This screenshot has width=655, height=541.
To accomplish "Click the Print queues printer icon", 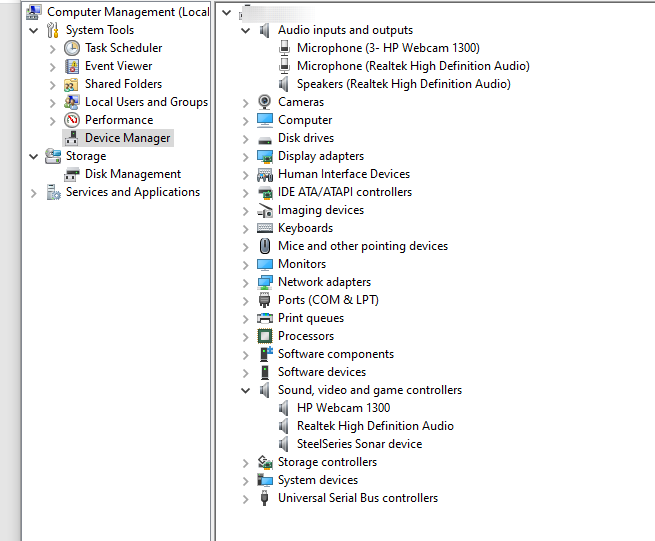I will [x=265, y=318].
